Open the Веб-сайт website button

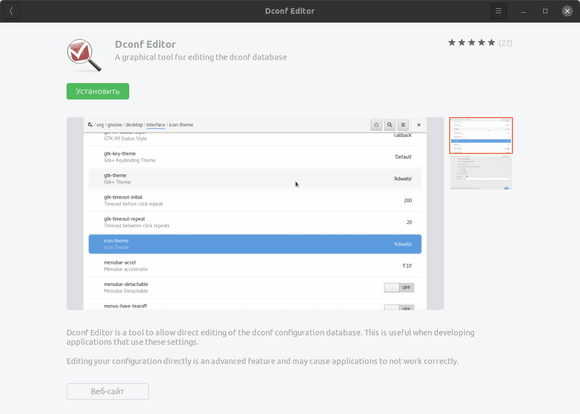coord(108,391)
